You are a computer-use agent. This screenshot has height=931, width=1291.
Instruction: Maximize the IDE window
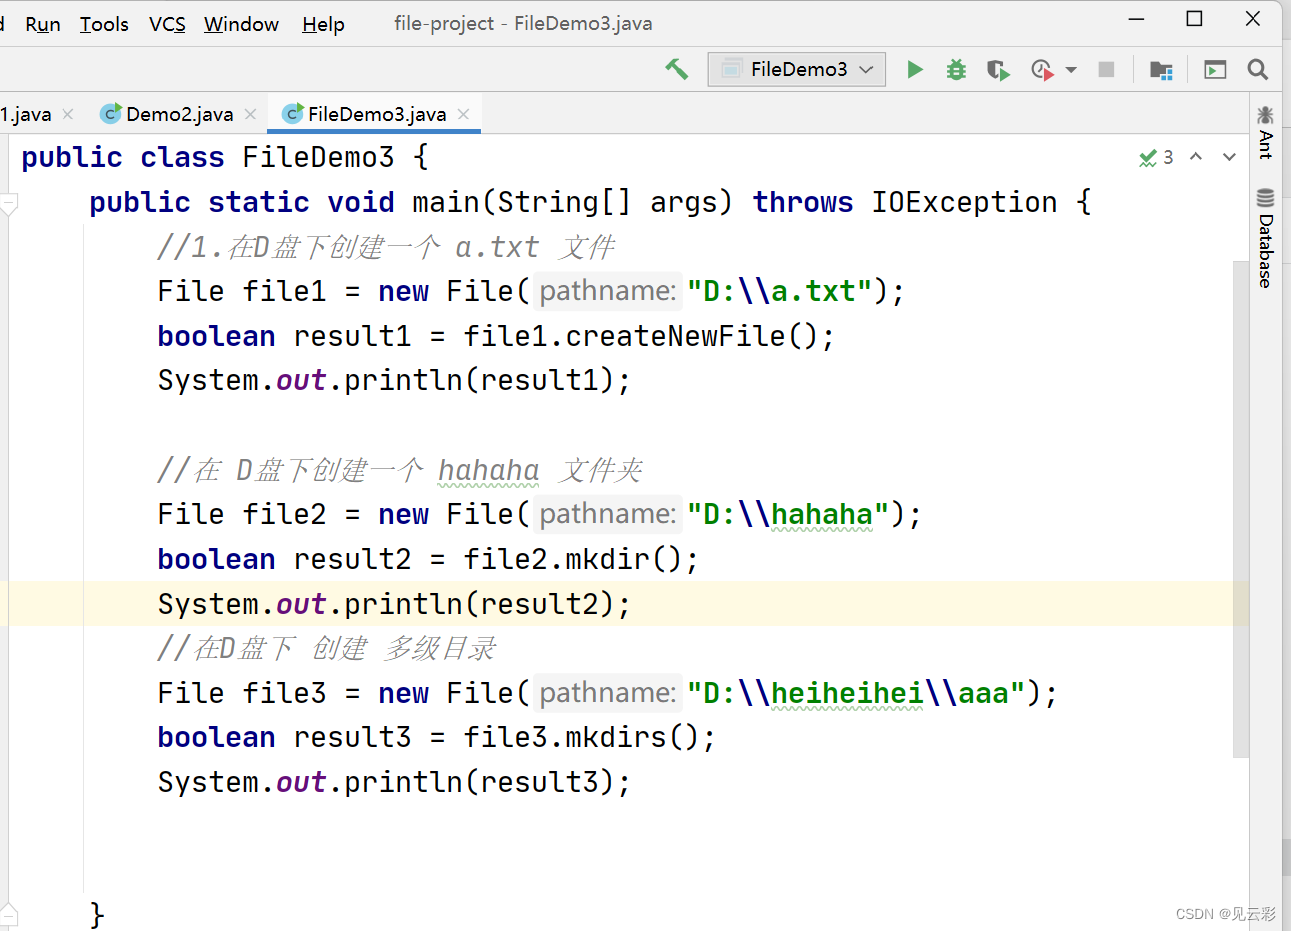[1194, 19]
